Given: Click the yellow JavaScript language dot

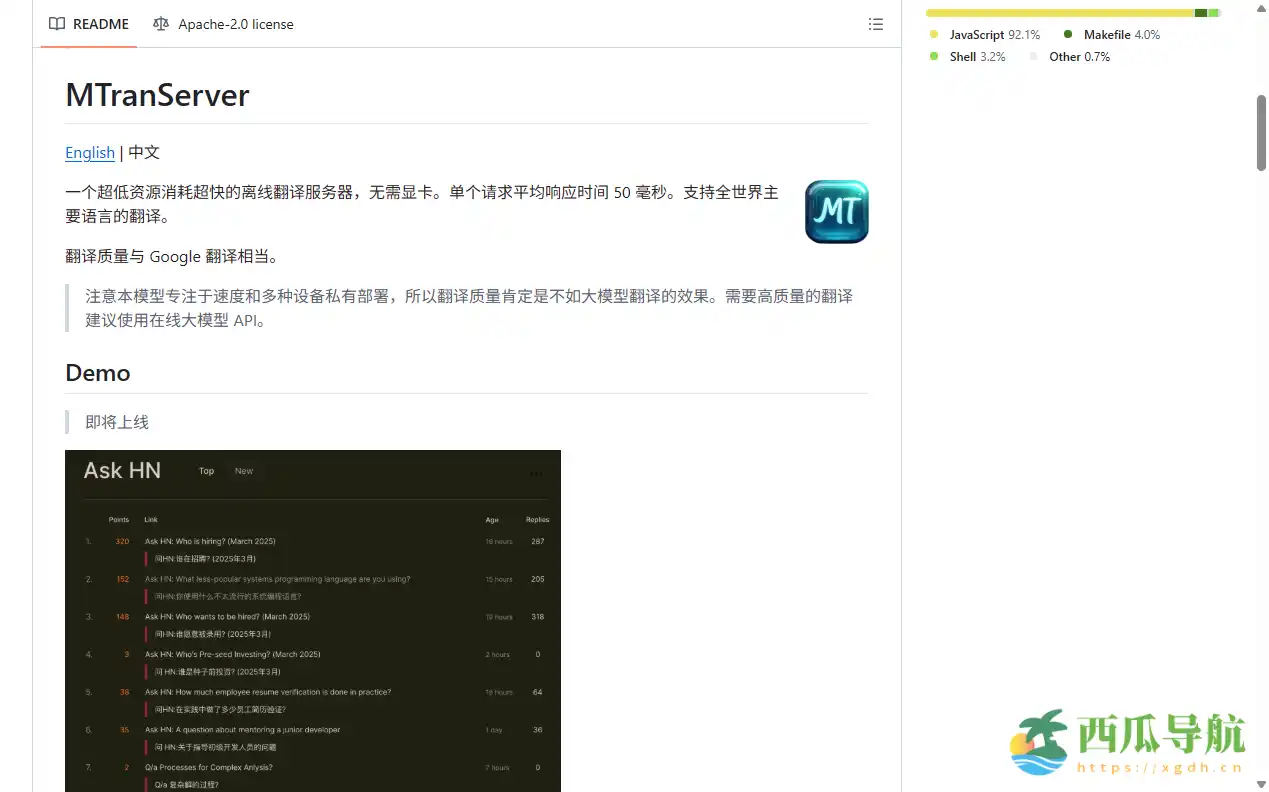Looking at the screenshot, I should [933, 34].
